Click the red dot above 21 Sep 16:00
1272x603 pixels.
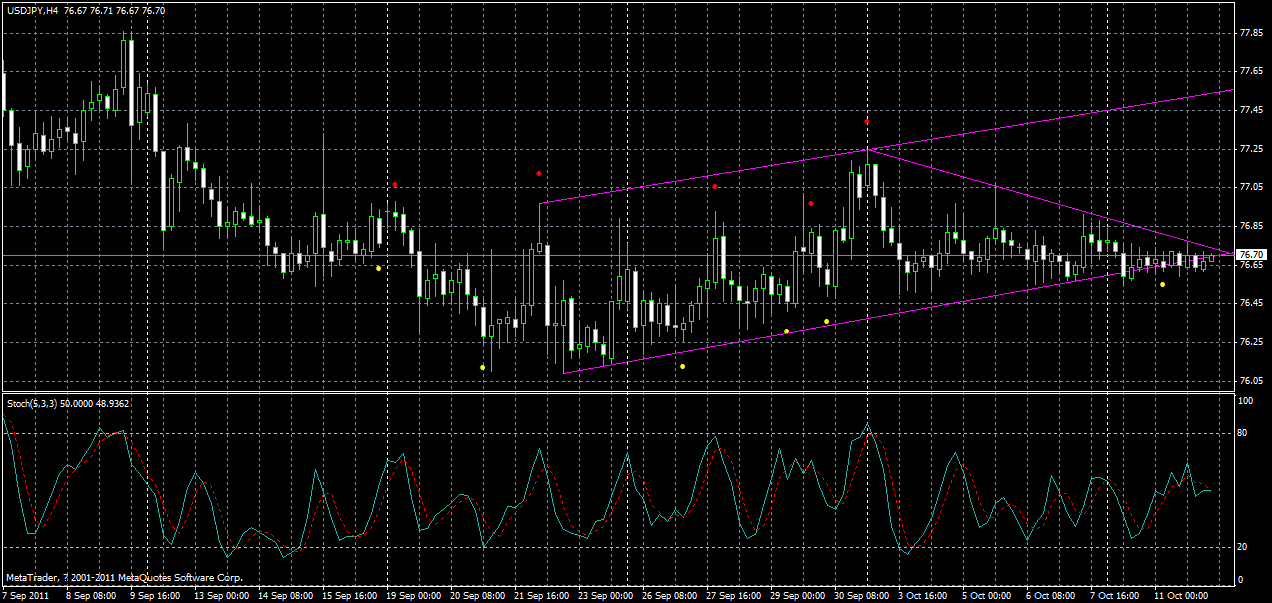tap(538, 171)
